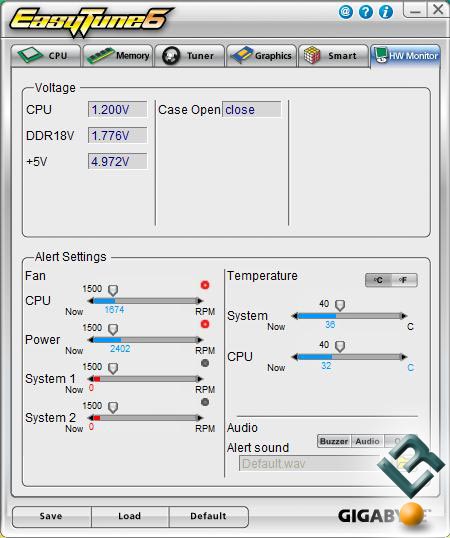Viewport: 450px width, 538px height.
Task: Switch to the Tuner tab
Action: 190,56
